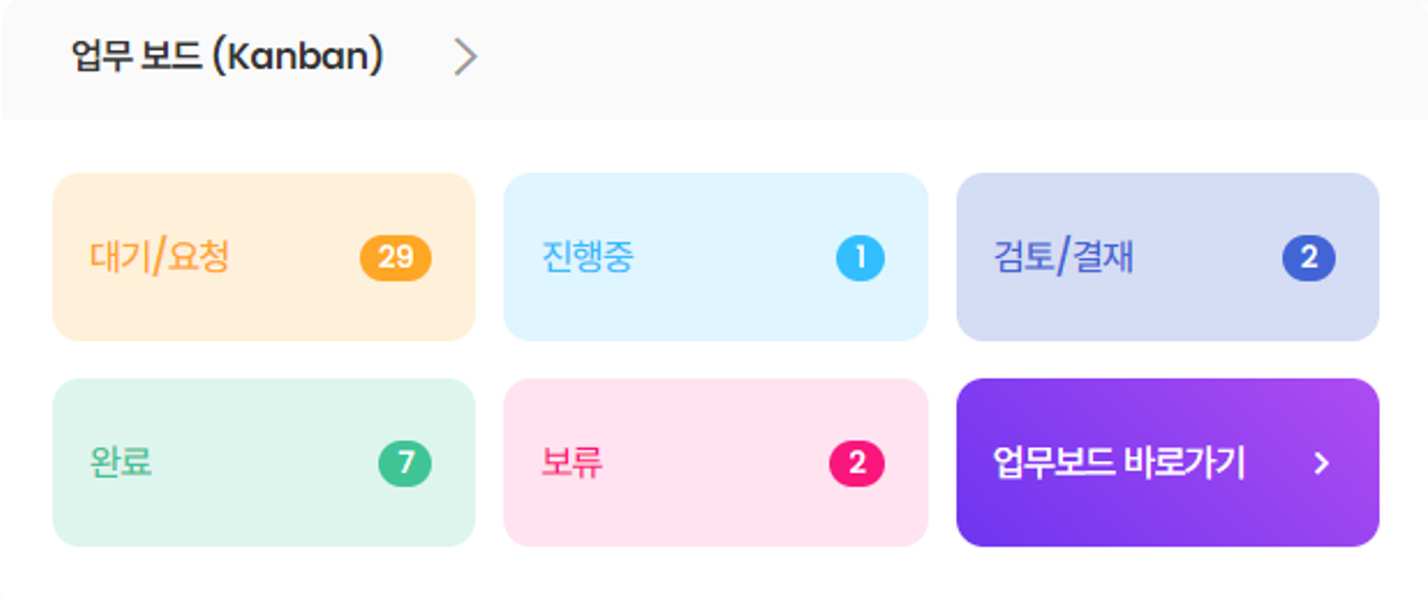Click the pink 2 count badge
Screen dimensions: 1428x600
pyautogui.click(x=856, y=463)
